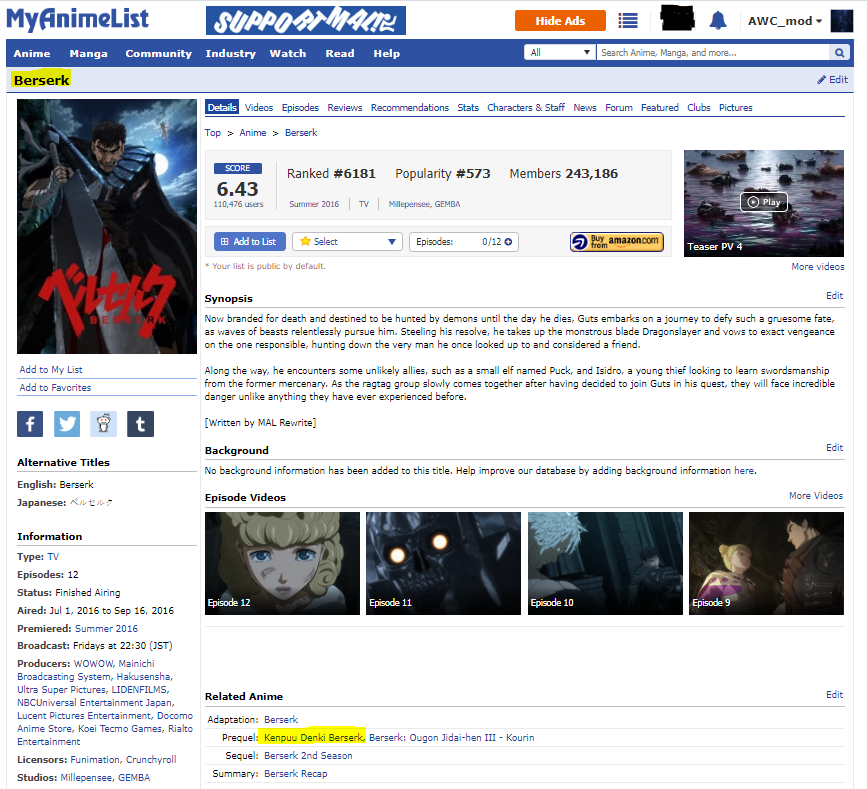Switch to the Featured tab
The image size is (867, 789).
pyautogui.click(x=660, y=108)
